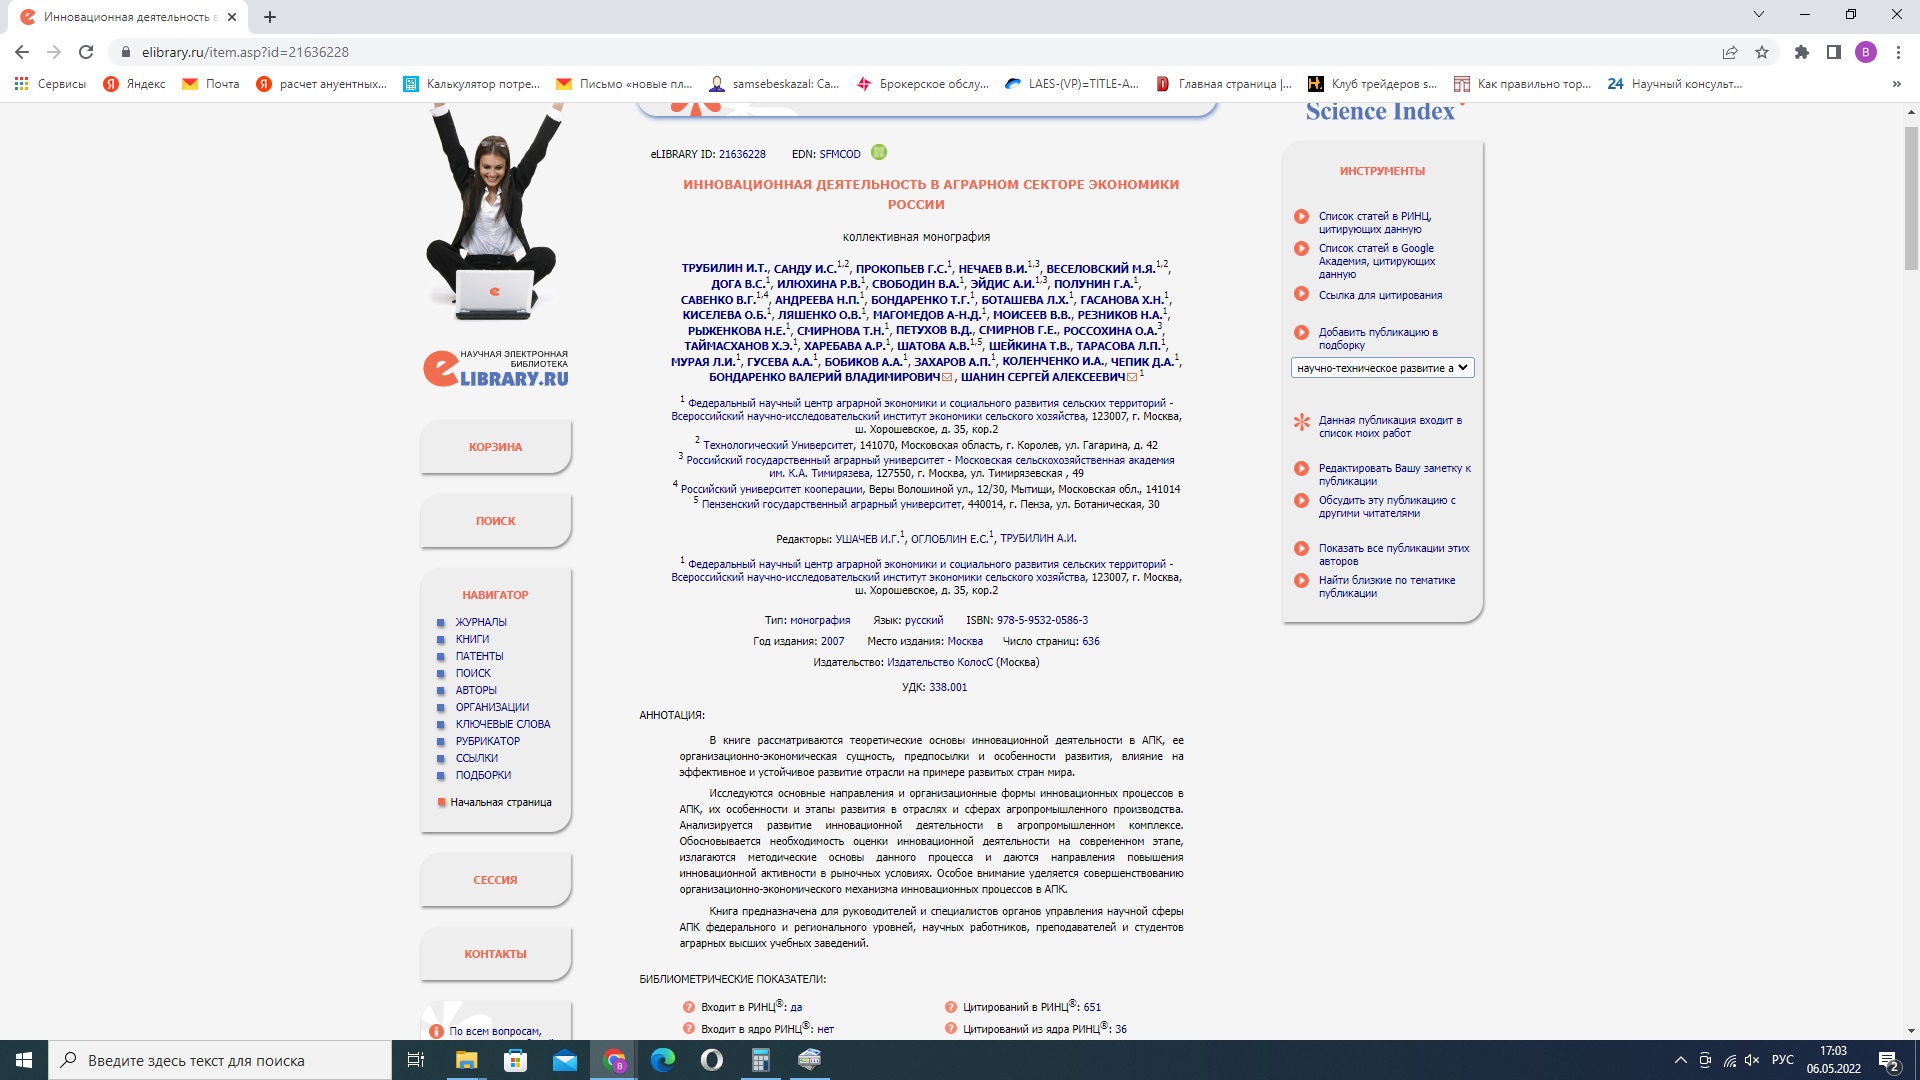
Task: Open Chrome three-dot menu
Action: [x=1898, y=52]
